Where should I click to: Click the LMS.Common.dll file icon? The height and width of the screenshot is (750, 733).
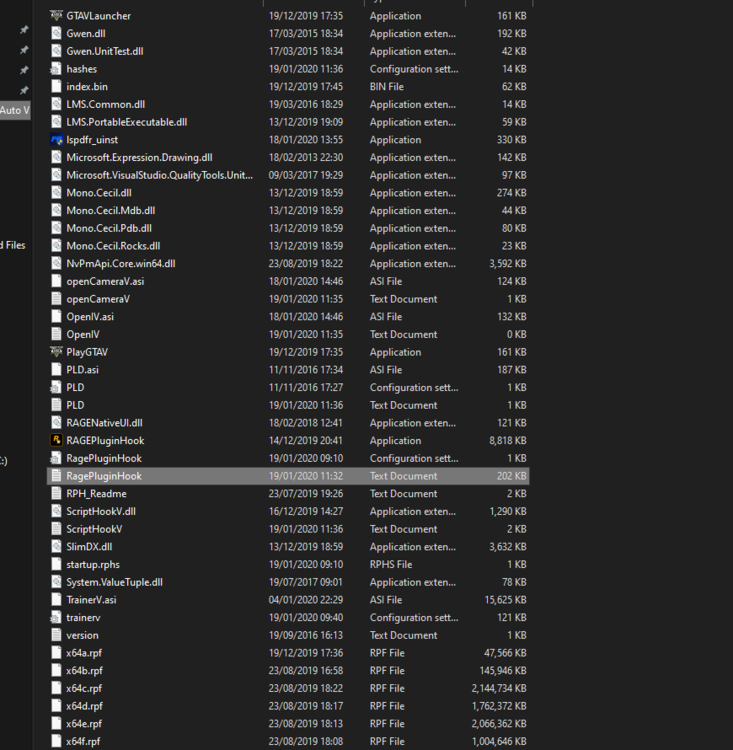tap(56, 104)
